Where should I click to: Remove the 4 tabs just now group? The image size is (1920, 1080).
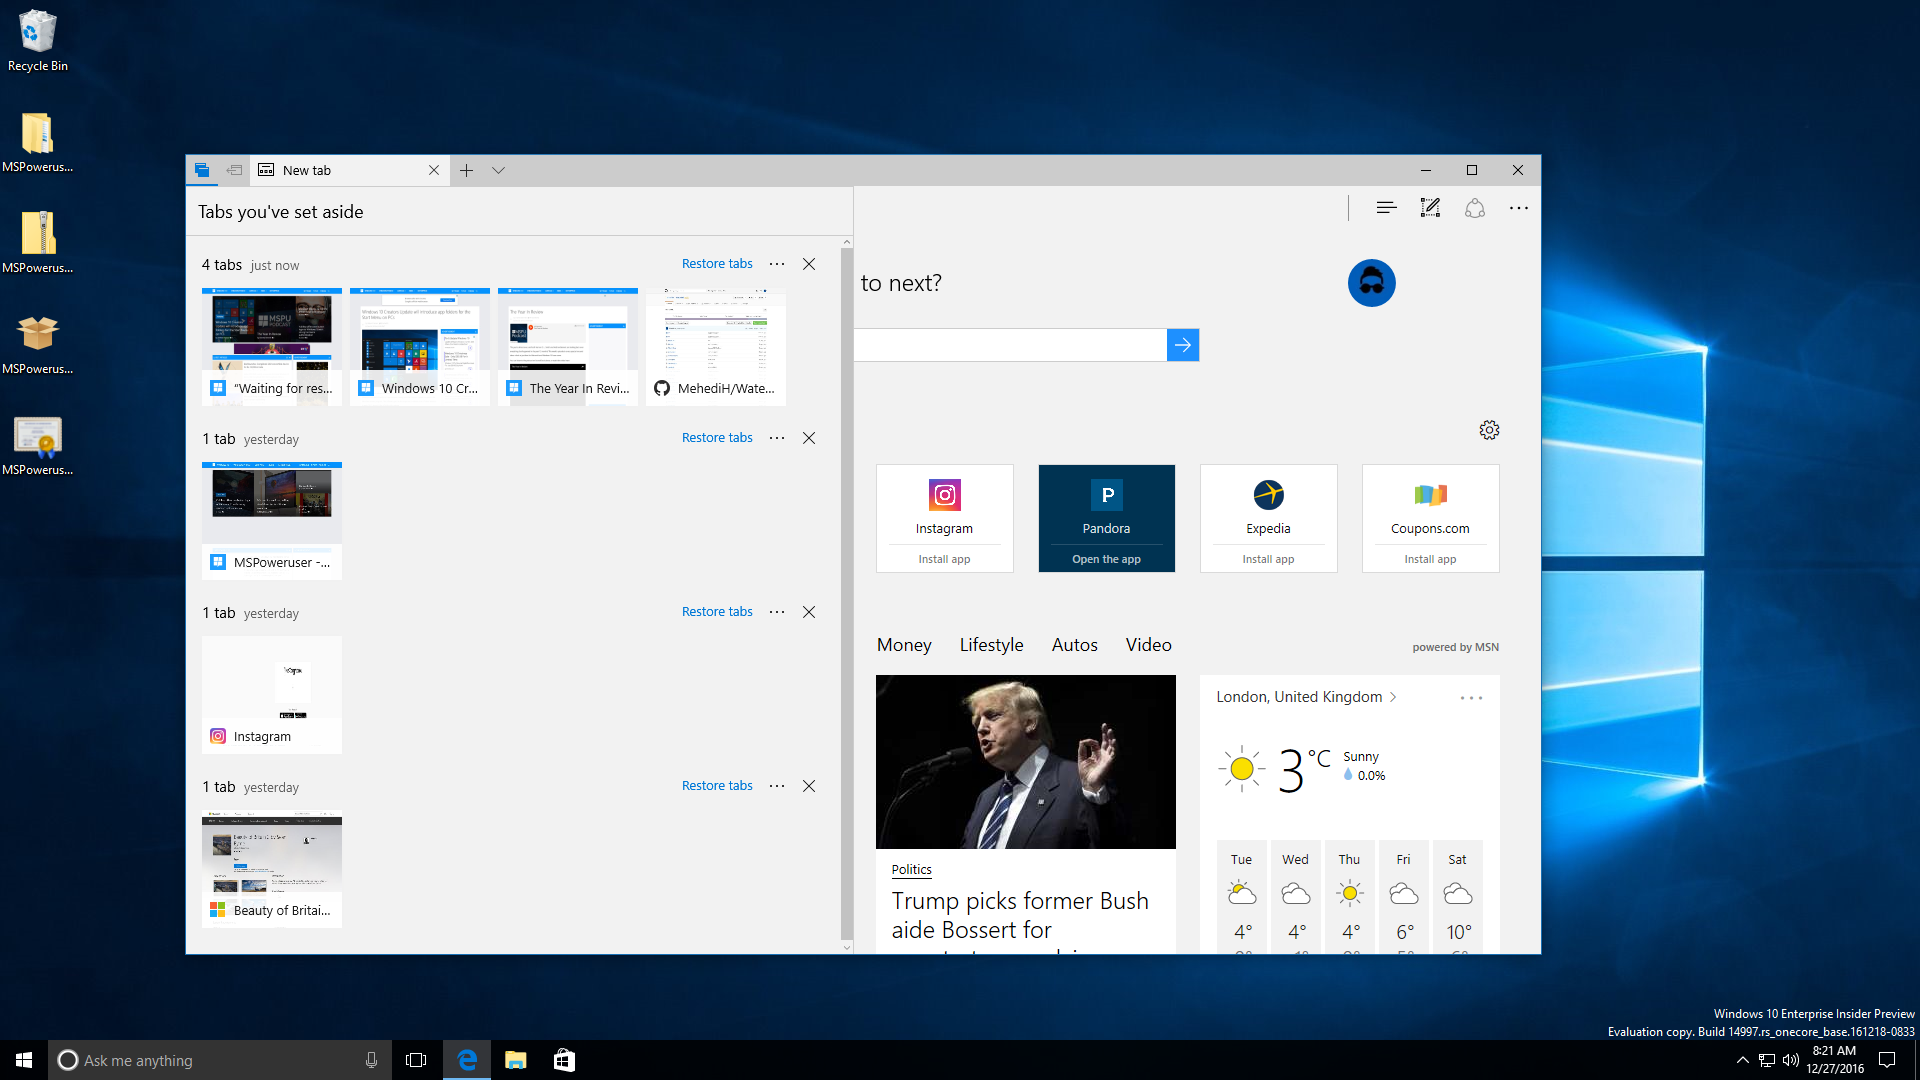point(809,264)
